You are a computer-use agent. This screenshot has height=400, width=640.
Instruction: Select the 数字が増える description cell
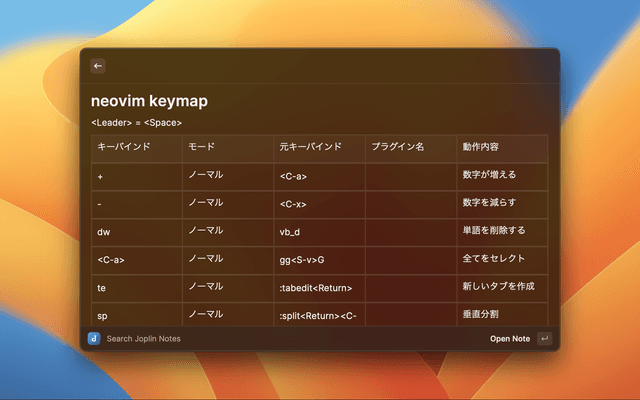point(489,175)
